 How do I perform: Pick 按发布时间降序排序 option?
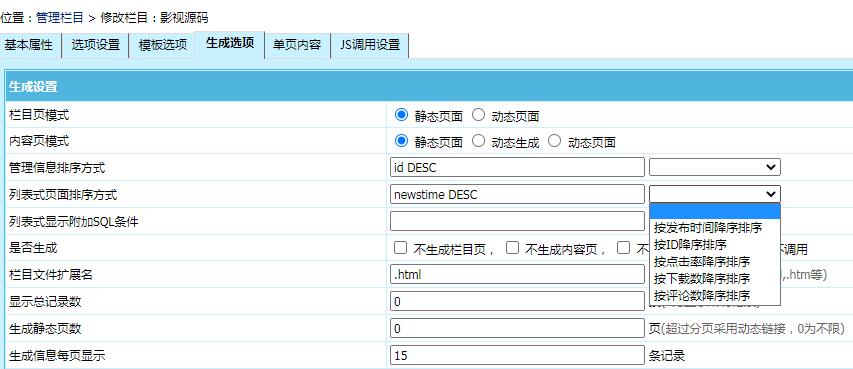[715, 227]
